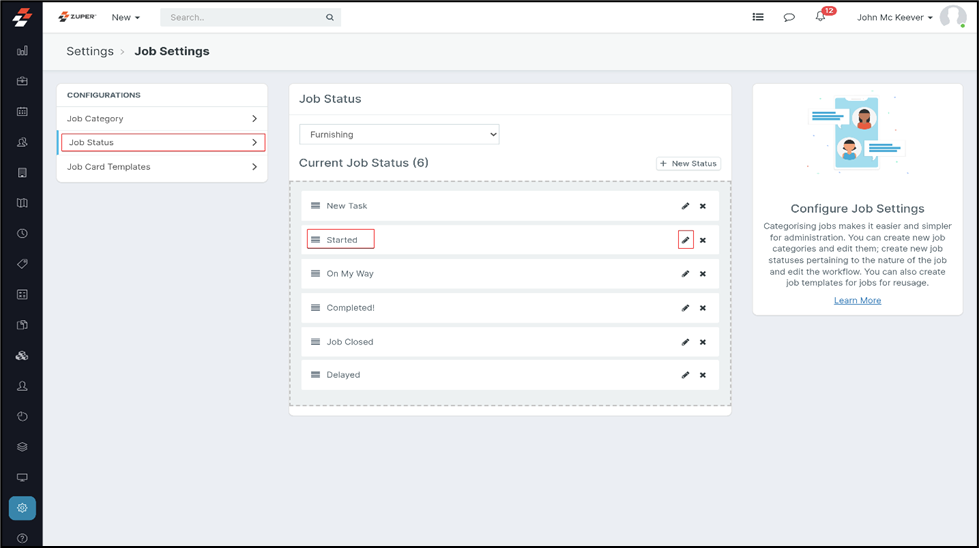
Task: Edit the New Task status
Action: (x=686, y=206)
